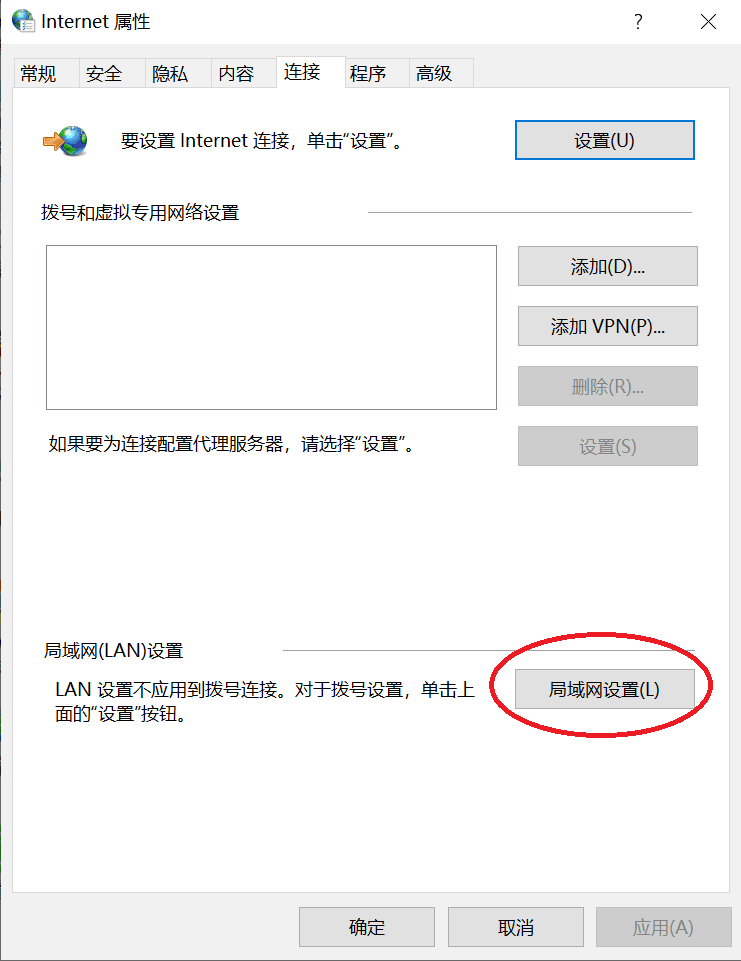
Task: Click the question mark help icon
Action: coord(638,22)
